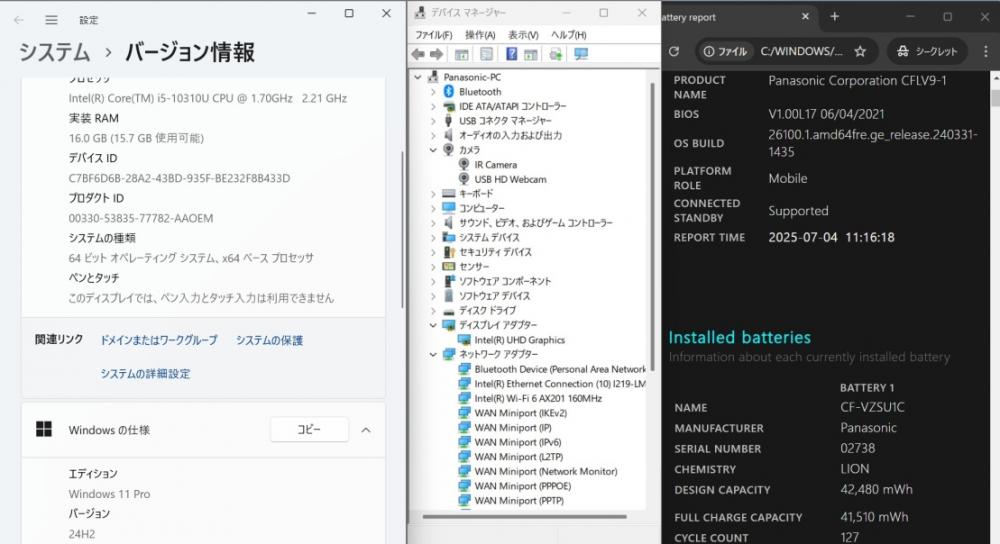This screenshot has width=1000, height=544.
Task: Collapse the カメラ category
Action: 433,150
